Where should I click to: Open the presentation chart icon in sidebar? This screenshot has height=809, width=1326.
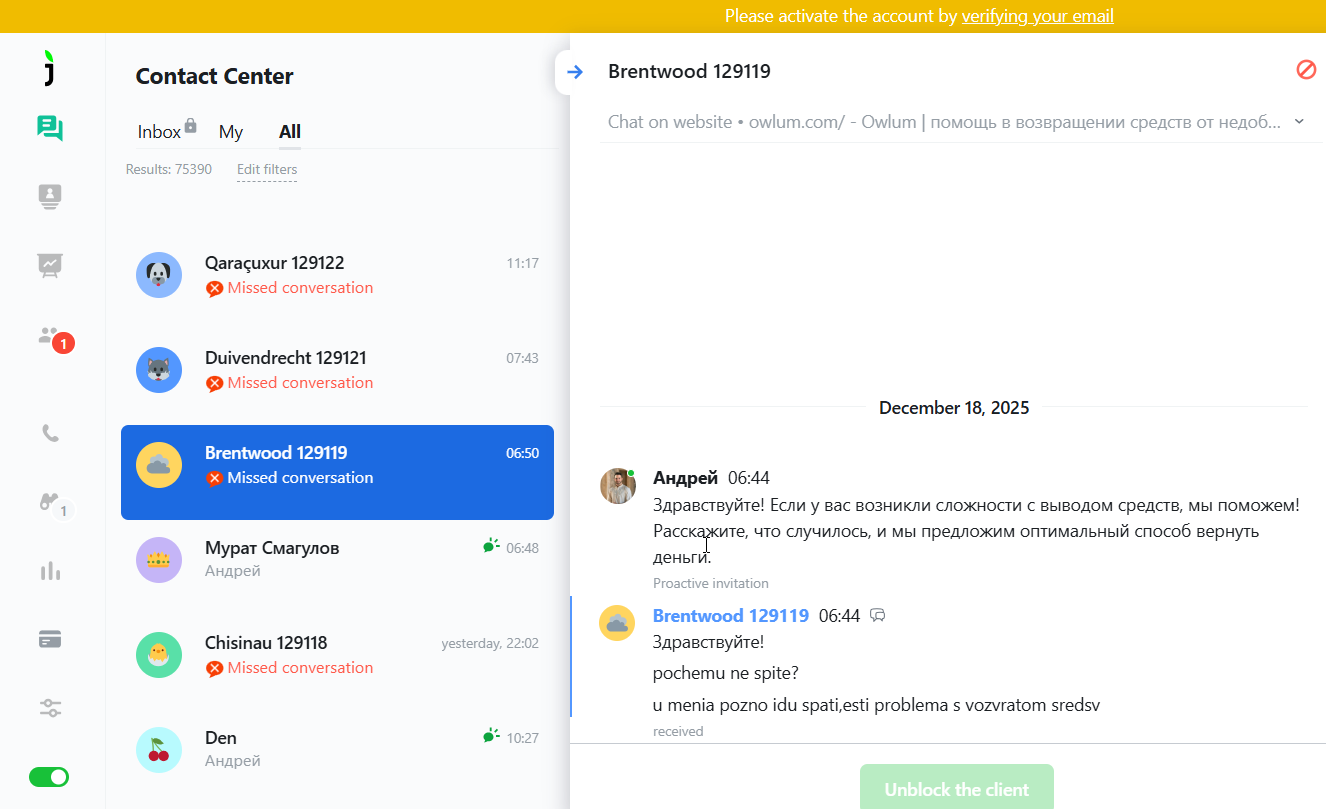pyautogui.click(x=50, y=265)
